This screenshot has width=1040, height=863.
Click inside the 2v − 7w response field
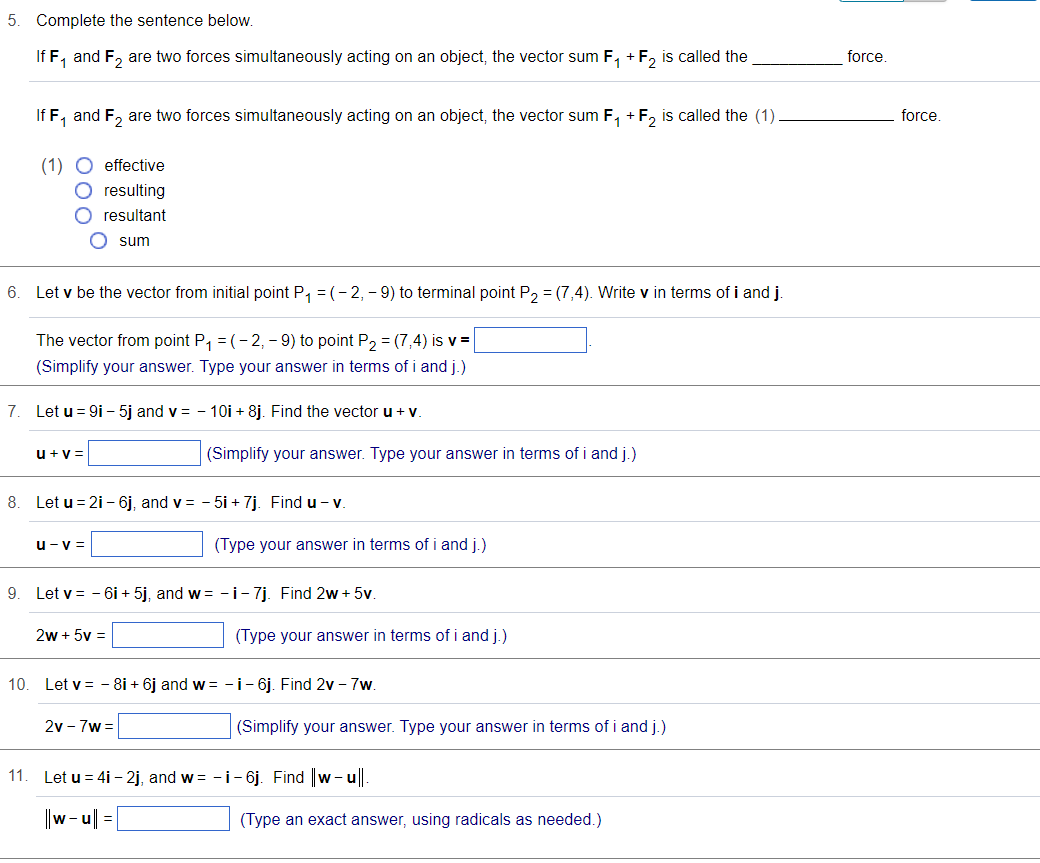point(174,726)
